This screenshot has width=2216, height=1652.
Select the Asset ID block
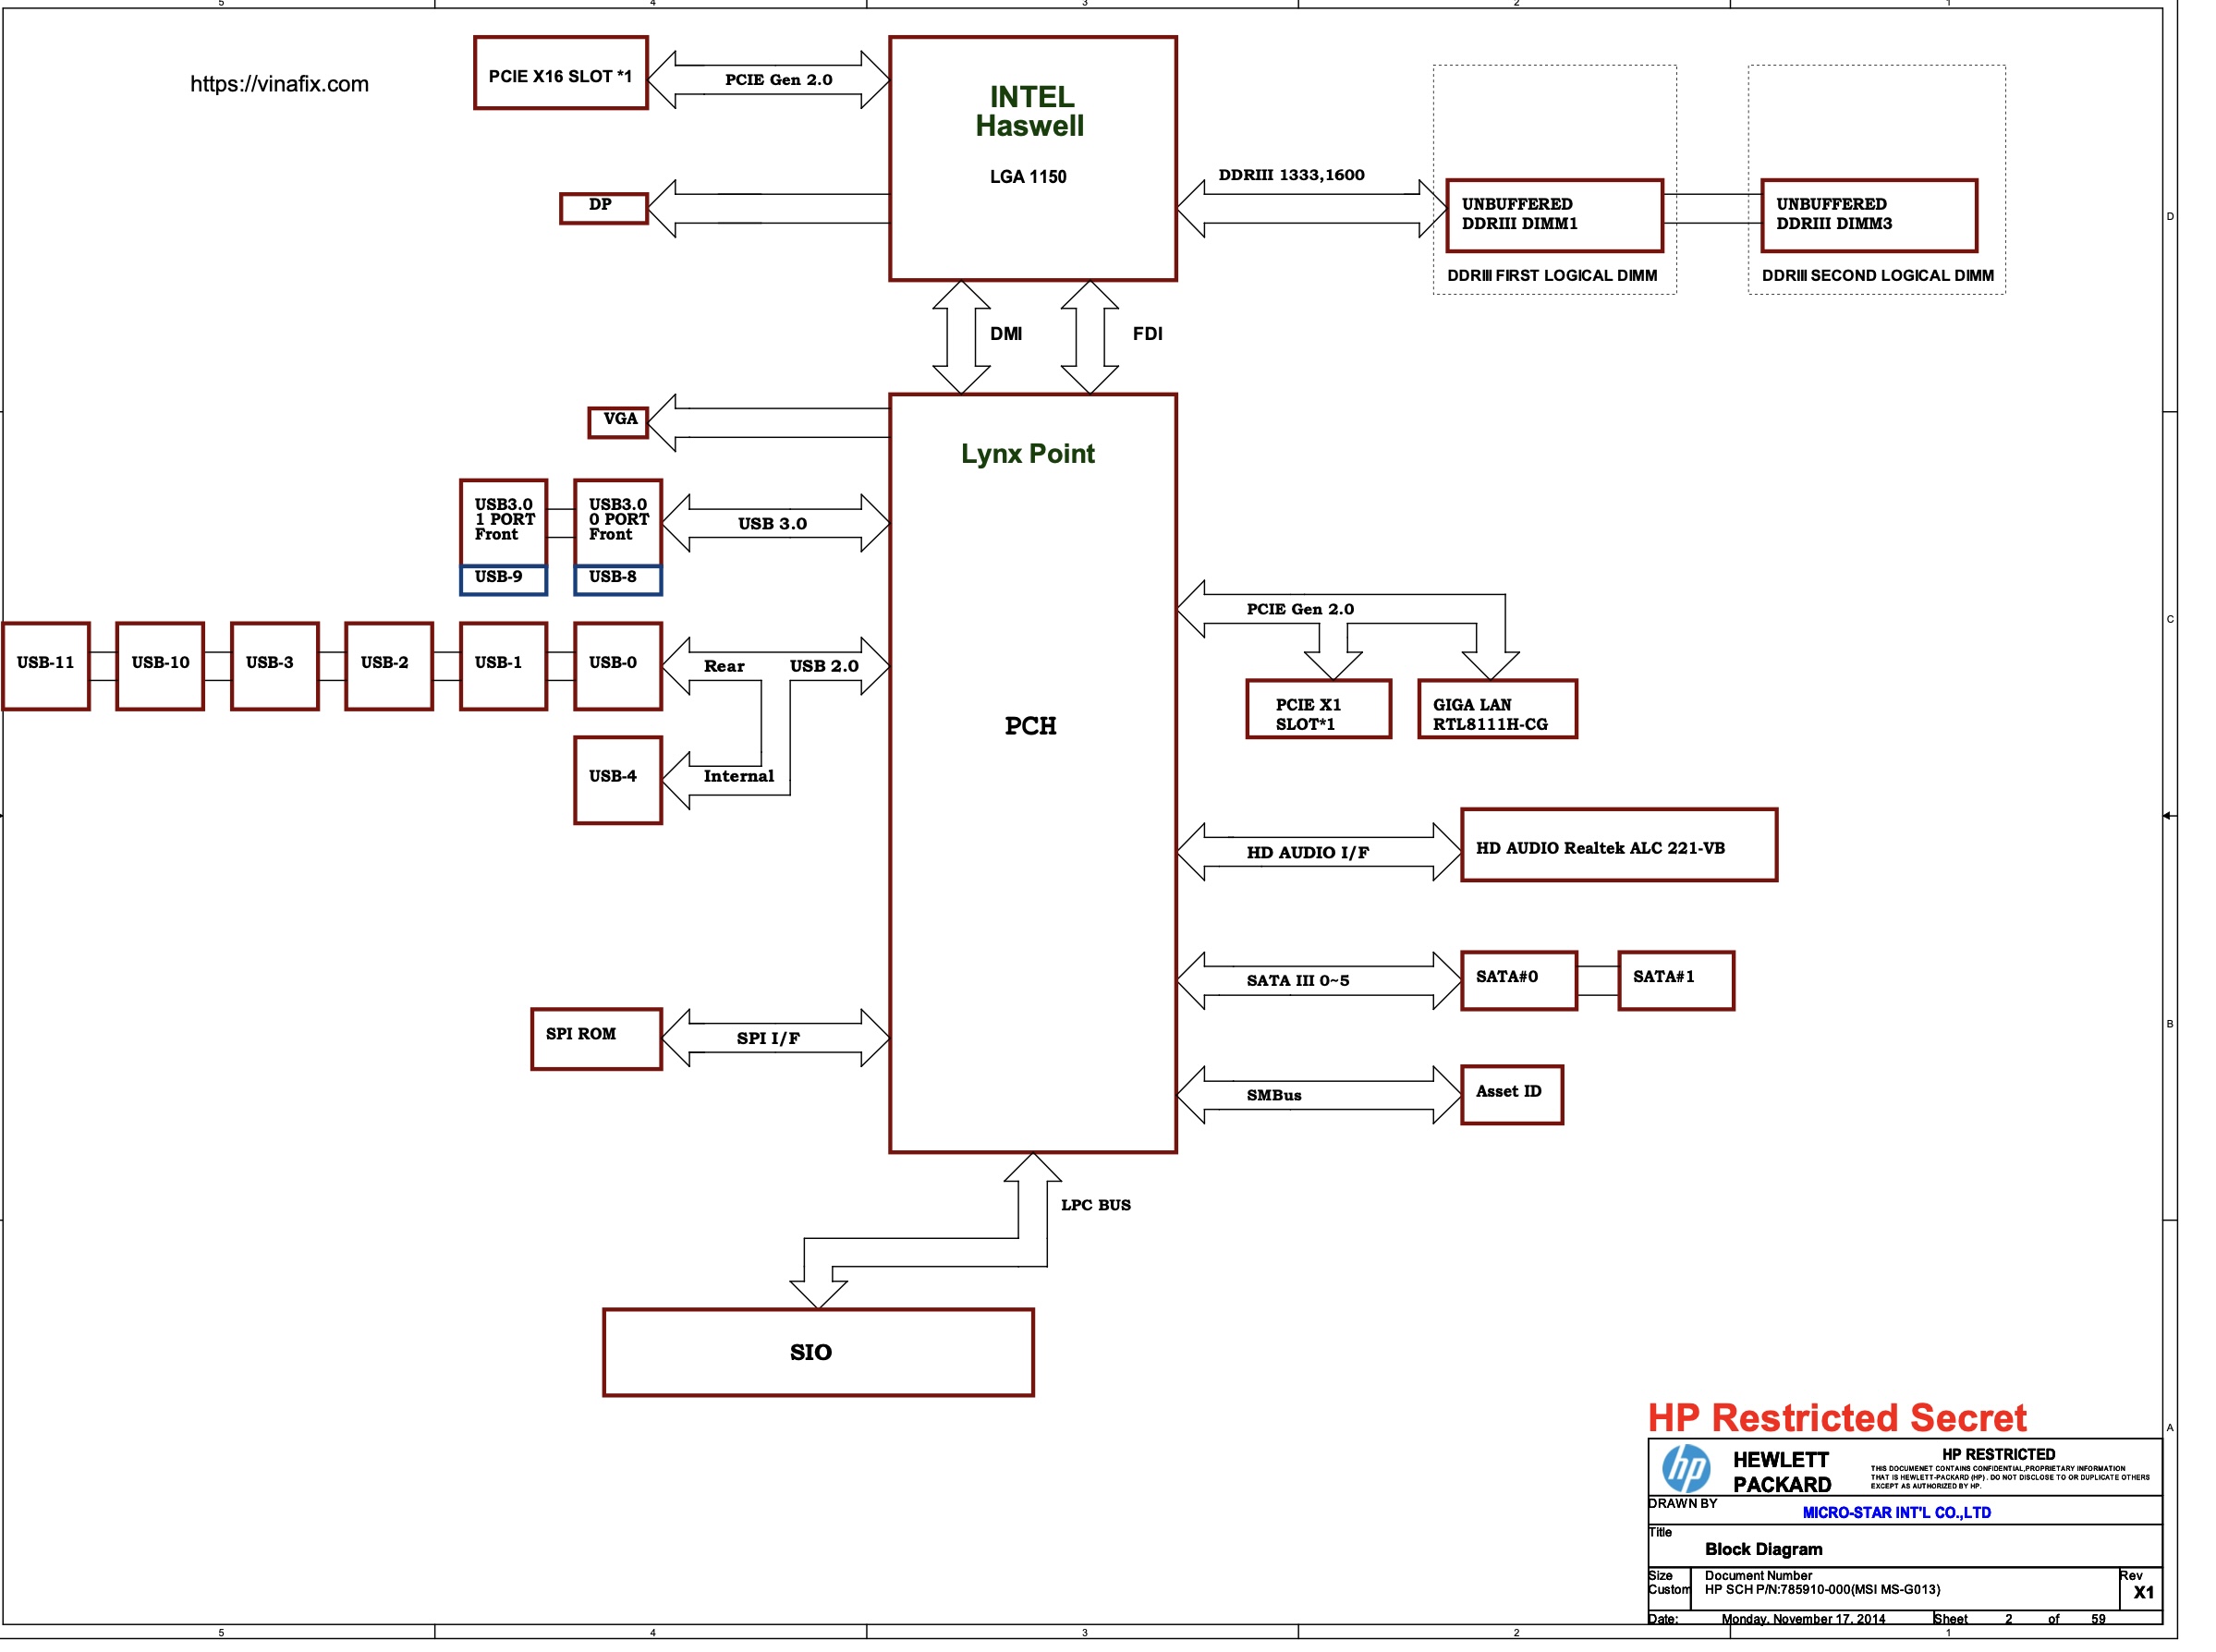1511,1095
